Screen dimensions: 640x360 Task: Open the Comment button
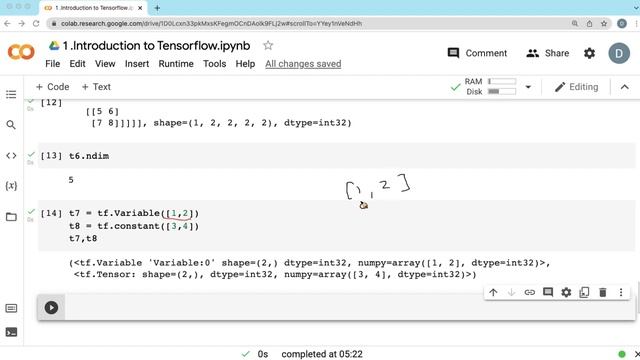pyautogui.click(x=477, y=53)
